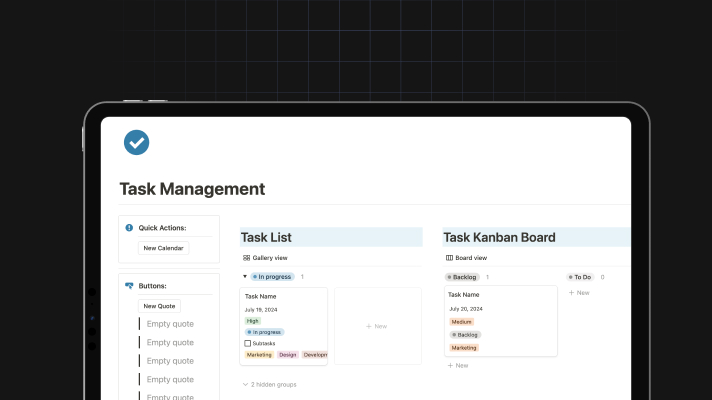Click the blue checkmark page icon
Screen dimensions: 712x400
click(136, 143)
